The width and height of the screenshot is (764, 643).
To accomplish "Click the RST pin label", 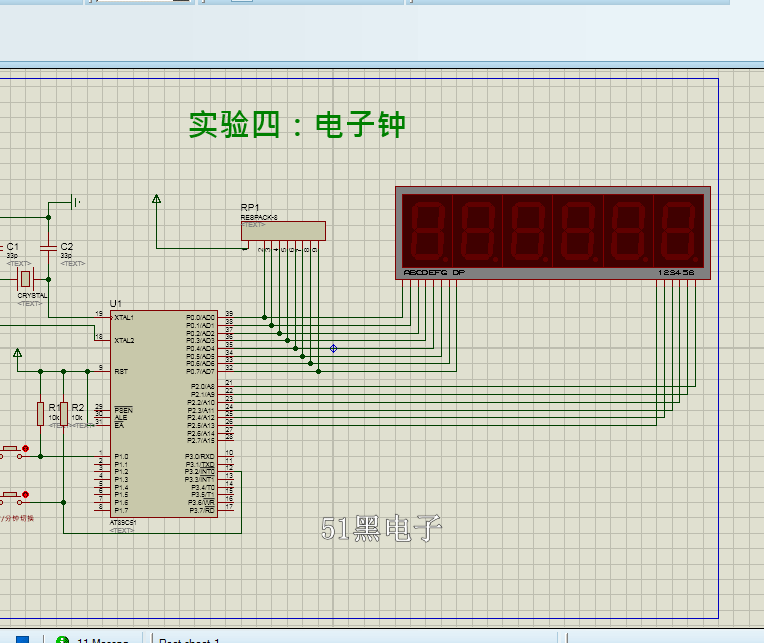I will [121, 371].
